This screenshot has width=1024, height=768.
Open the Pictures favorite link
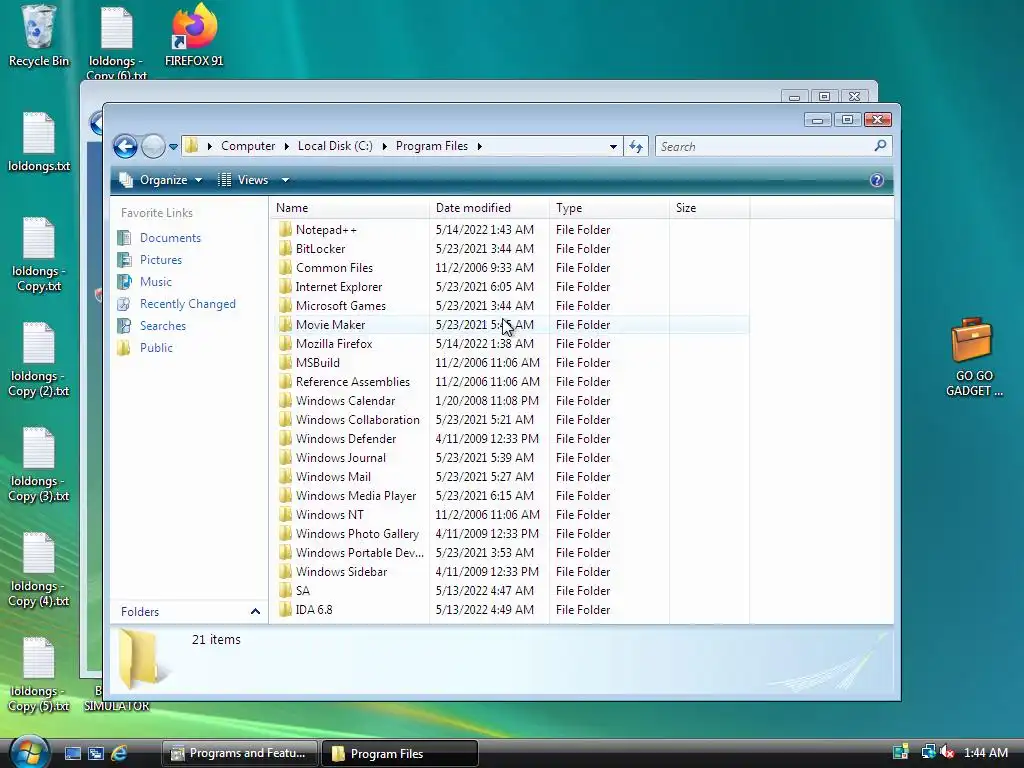161,260
